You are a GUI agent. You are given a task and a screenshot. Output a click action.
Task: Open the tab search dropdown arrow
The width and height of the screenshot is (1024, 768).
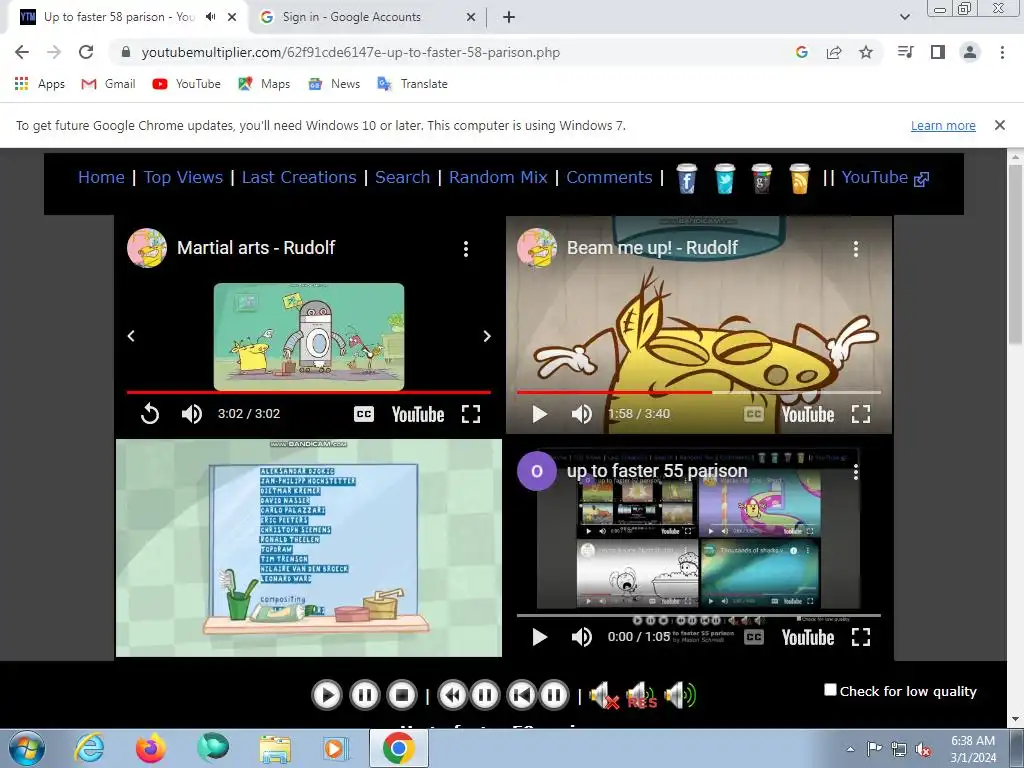tap(904, 17)
